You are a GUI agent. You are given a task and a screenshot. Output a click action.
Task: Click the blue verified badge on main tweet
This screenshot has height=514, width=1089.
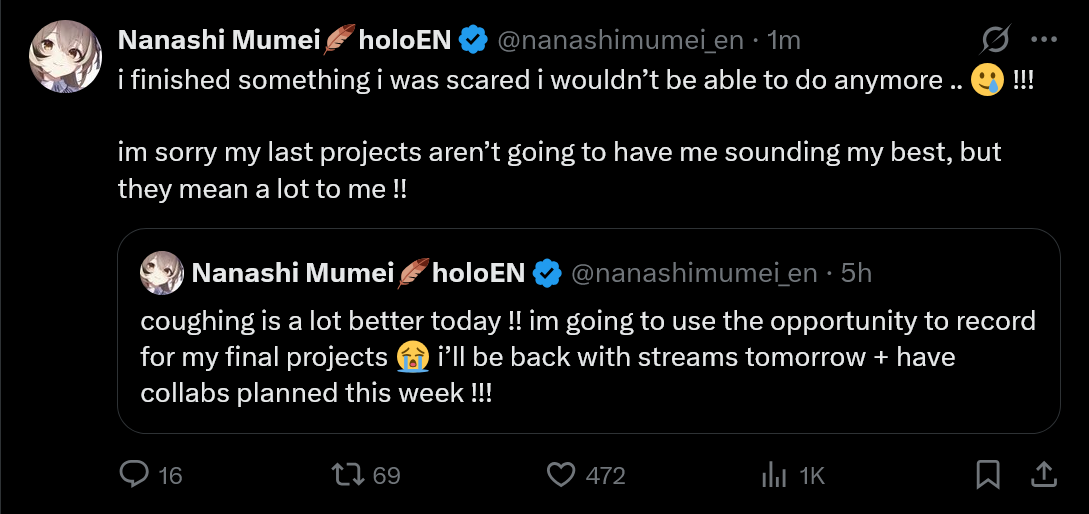click(473, 40)
